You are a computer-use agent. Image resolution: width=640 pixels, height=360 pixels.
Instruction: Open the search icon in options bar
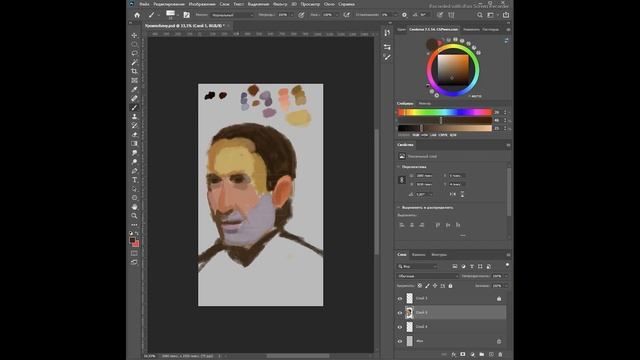[x=480, y=15]
